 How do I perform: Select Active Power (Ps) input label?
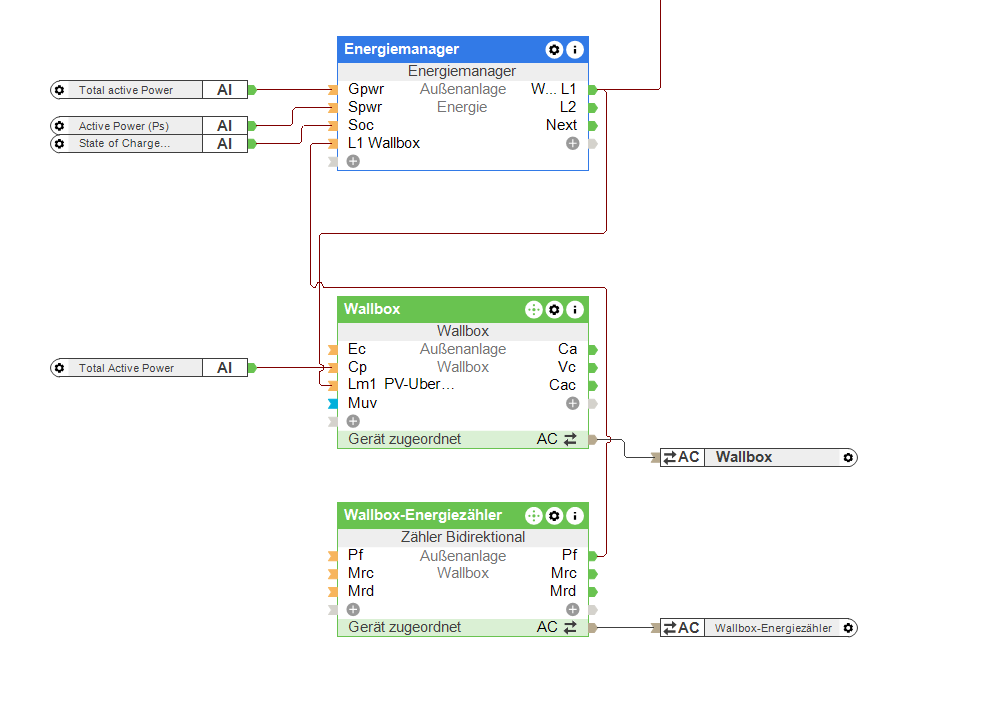(124, 126)
